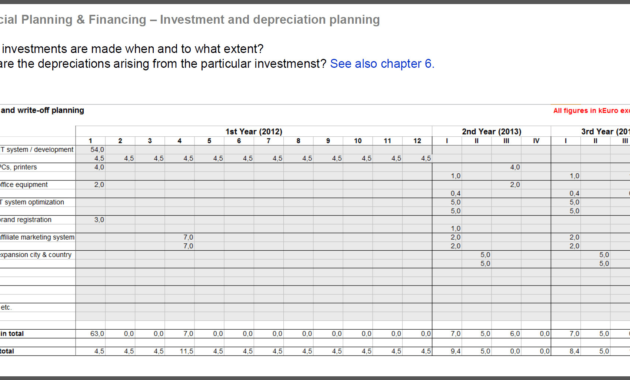Select the 'T system optimization' row label
Viewport: 630px width, 380px height.
(x=32, y=202)
